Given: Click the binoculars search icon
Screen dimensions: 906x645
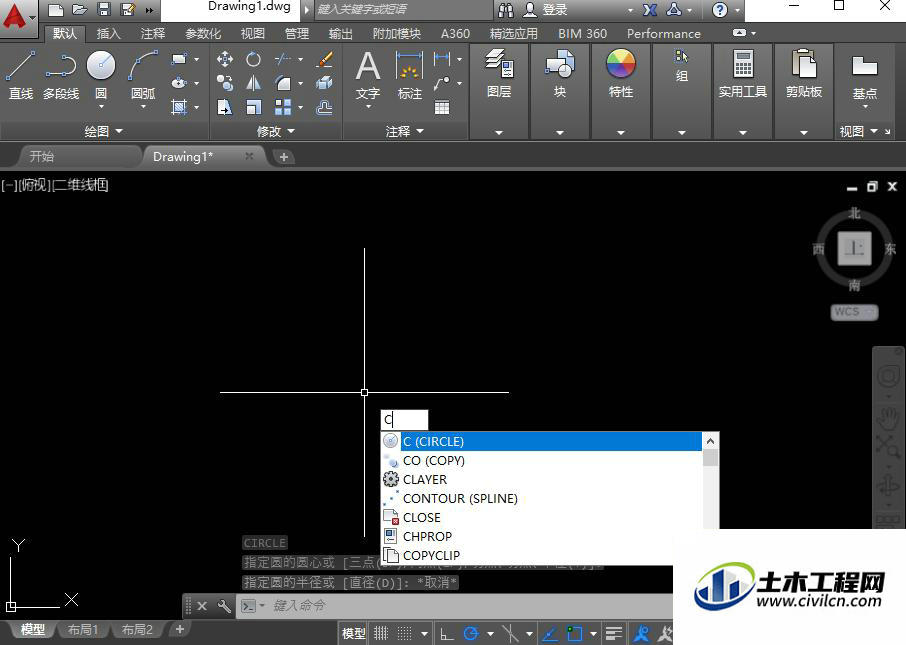Looking at the screenshot, I should point(506,10).
